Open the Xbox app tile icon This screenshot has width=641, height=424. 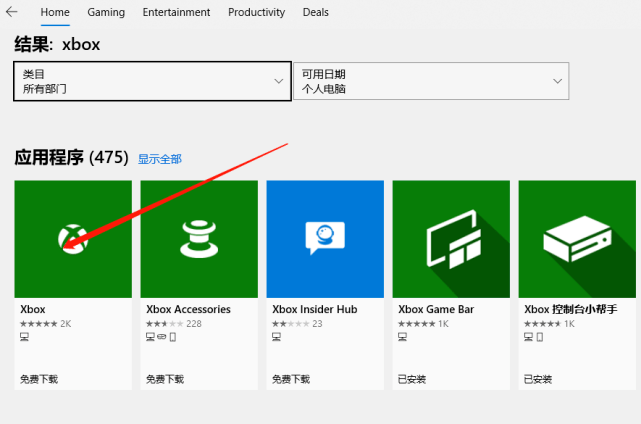pos(73,239)
